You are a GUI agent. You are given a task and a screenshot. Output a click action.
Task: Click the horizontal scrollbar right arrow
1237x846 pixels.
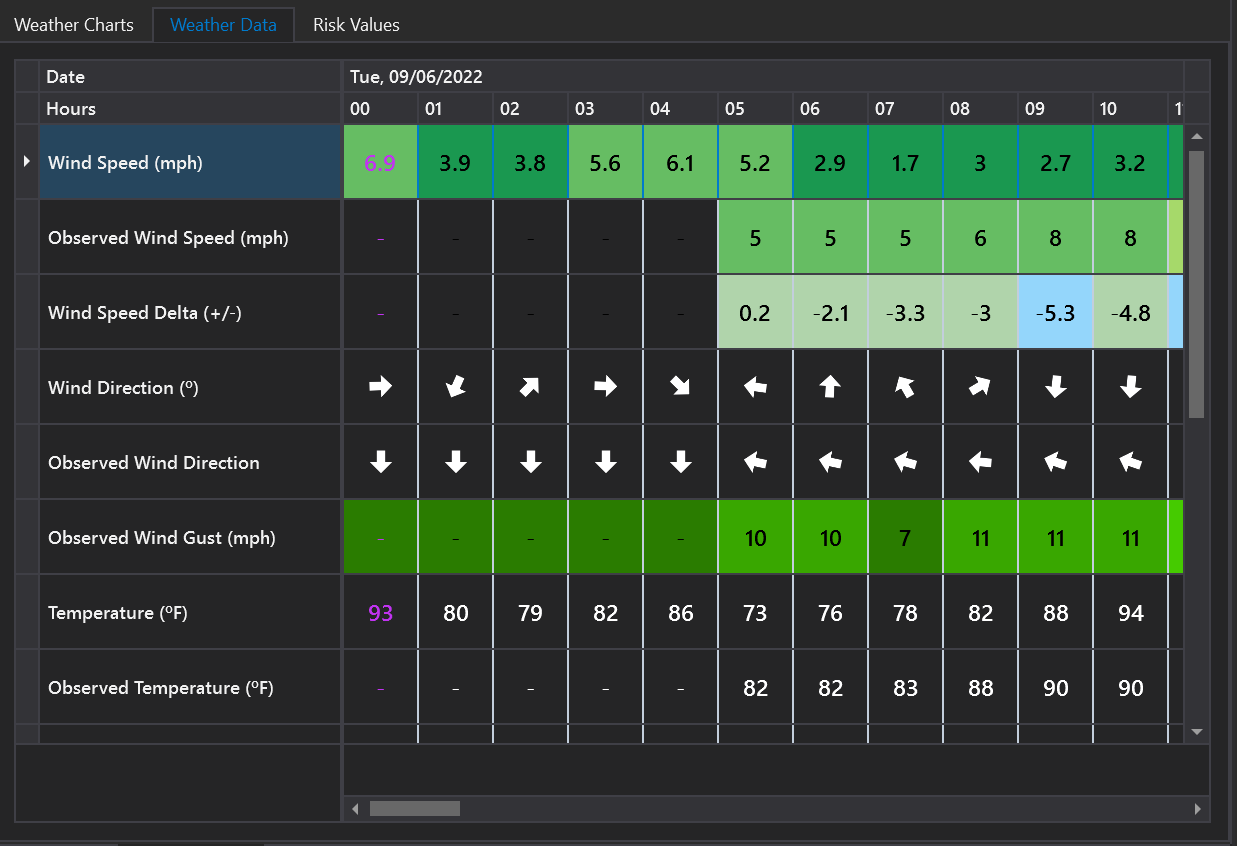[1197, 808]
